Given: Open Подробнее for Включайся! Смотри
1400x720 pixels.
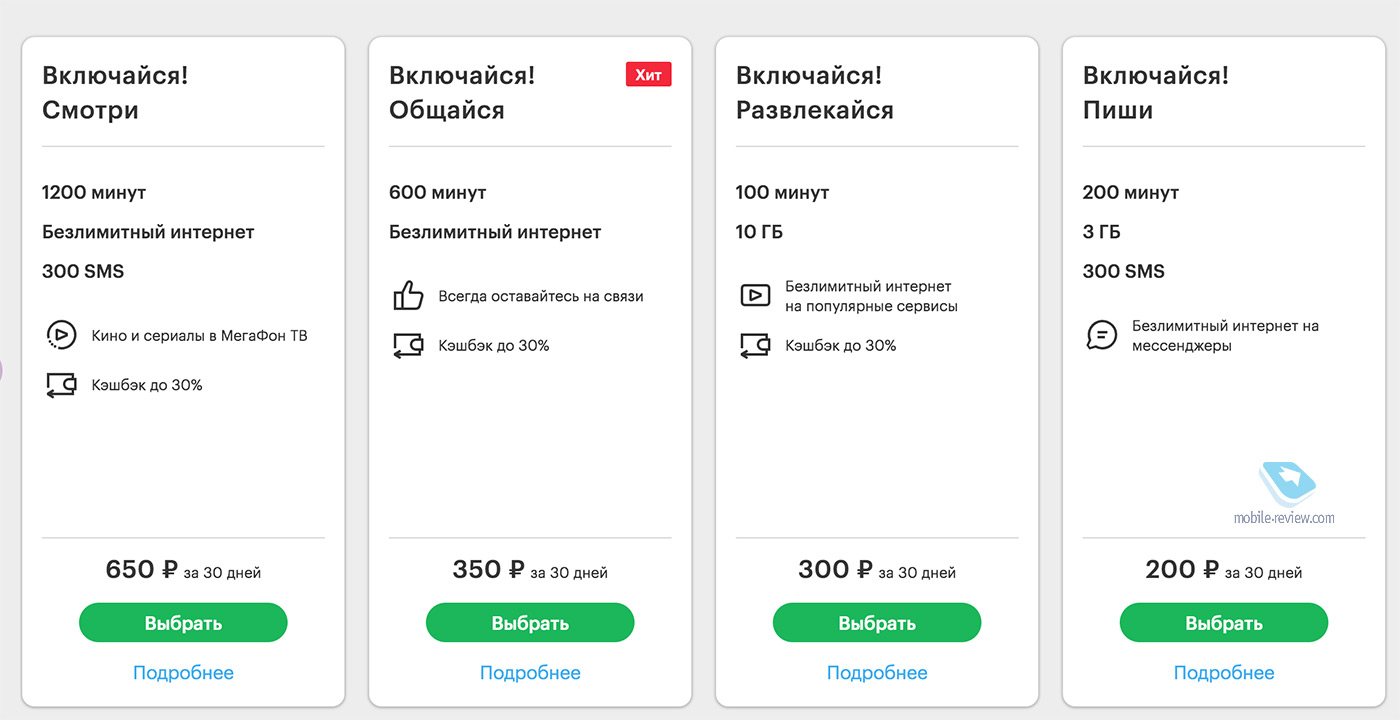Looking at the screenshot, I should (x=183, y=673).
